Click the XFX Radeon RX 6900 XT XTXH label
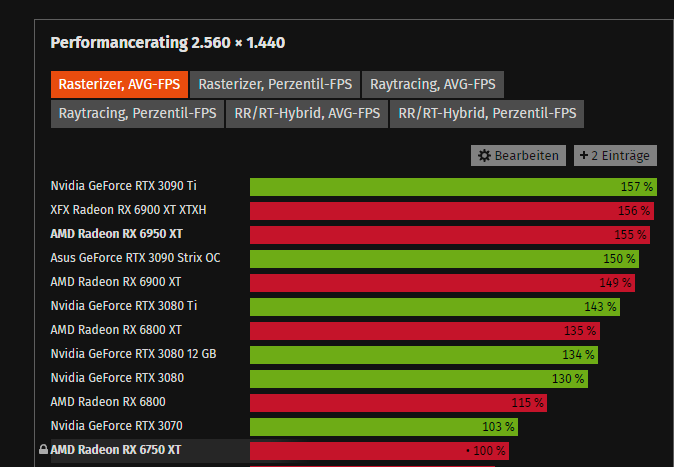This screenshot has width=674, height=467. click(128, 210)
